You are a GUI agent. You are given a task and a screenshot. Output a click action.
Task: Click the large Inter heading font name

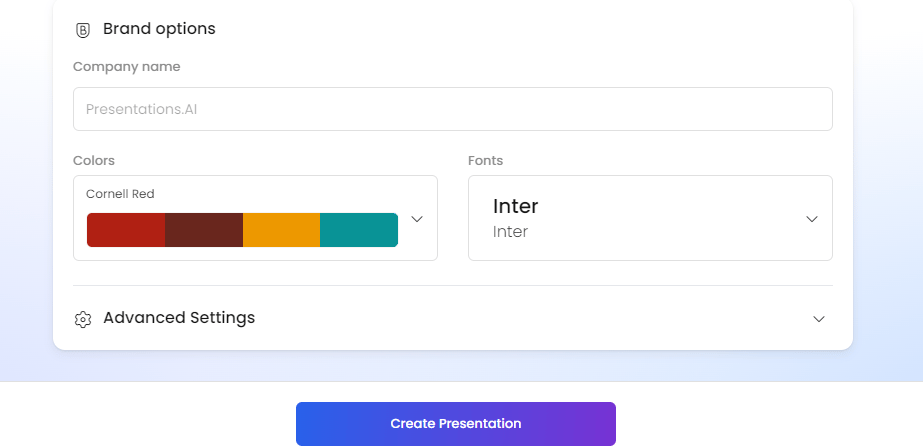coord(516,206)
